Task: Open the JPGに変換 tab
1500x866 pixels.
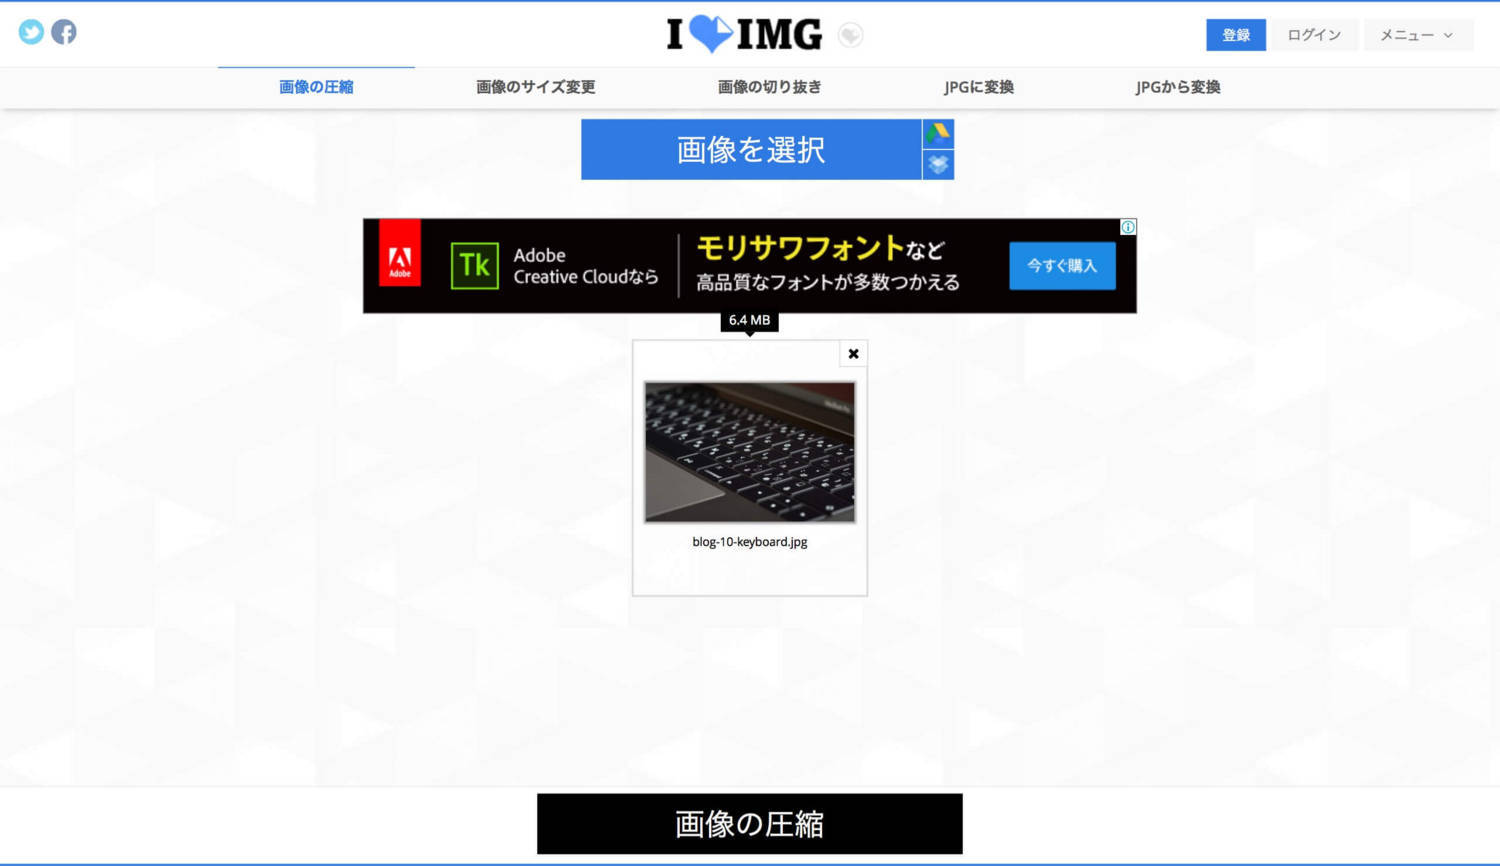Action: [x=979, y=87]
